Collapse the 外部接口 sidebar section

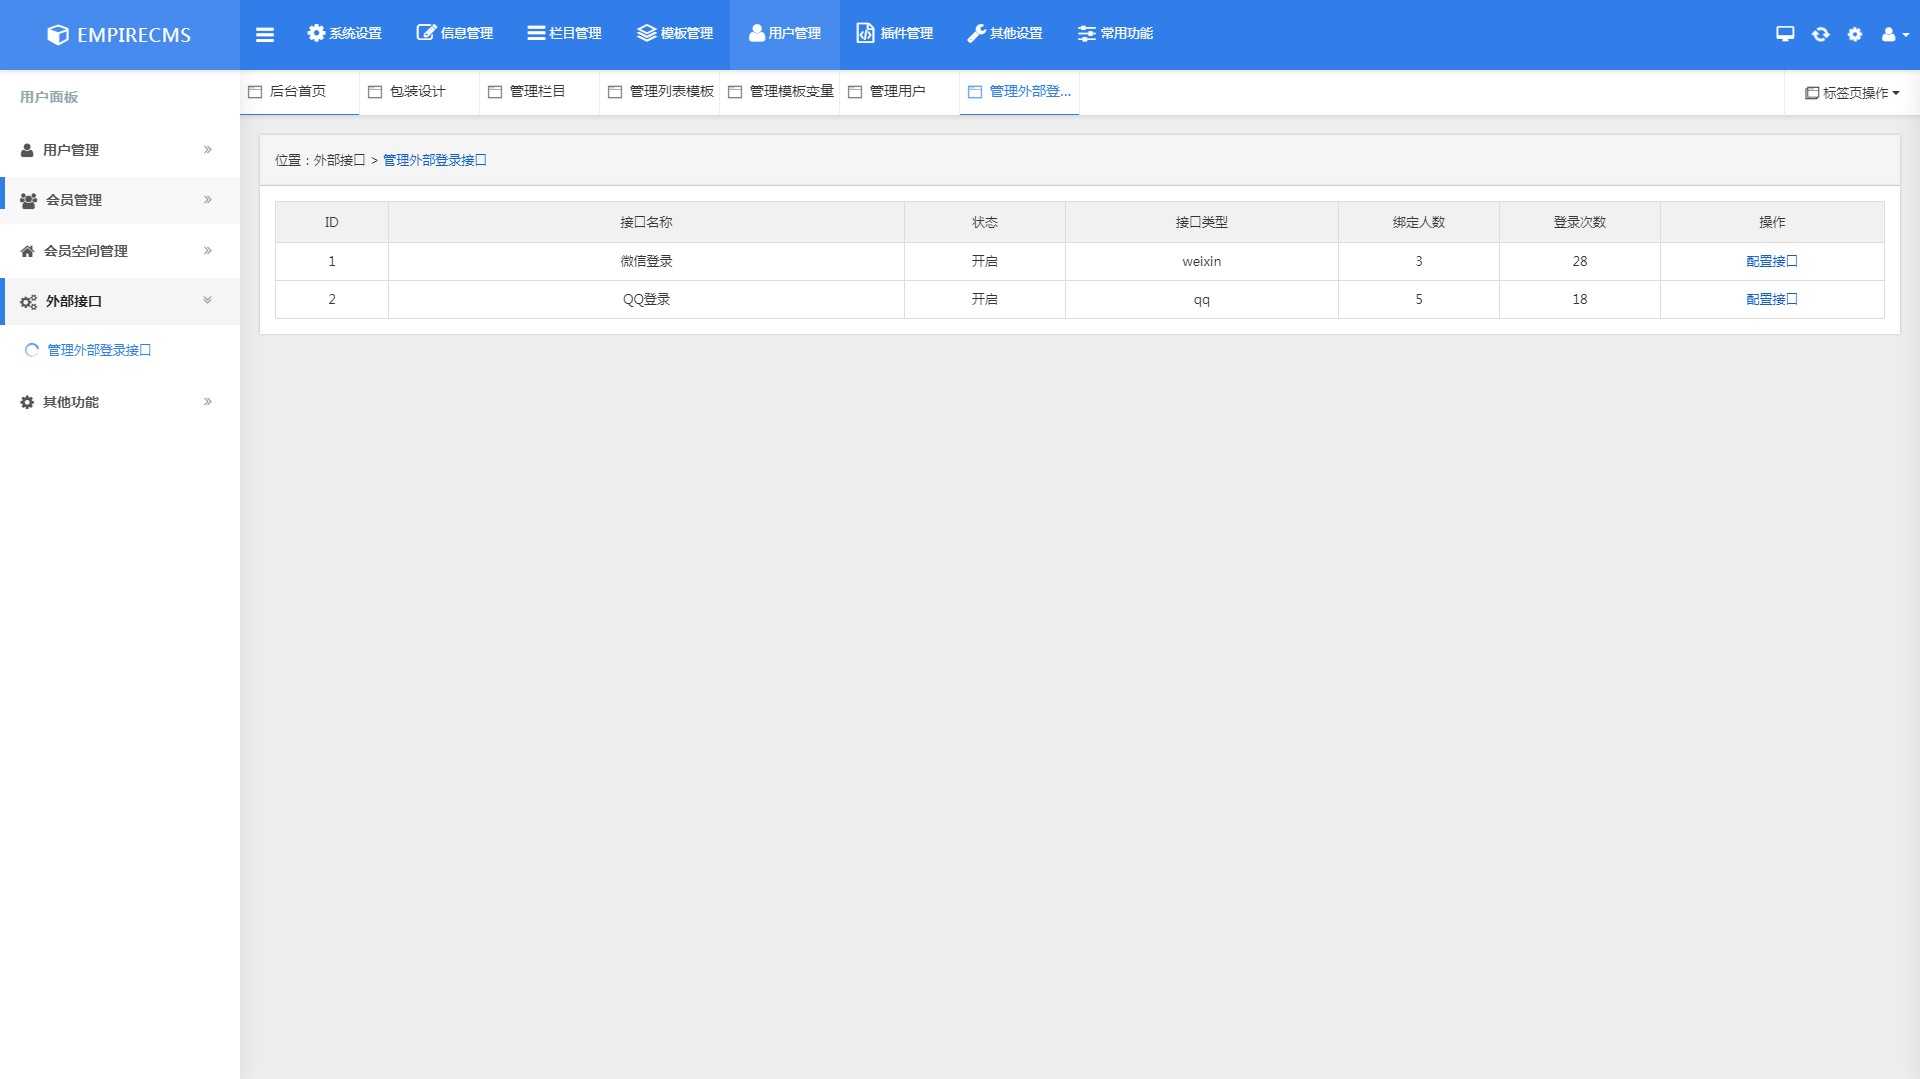tap(119, 301)
